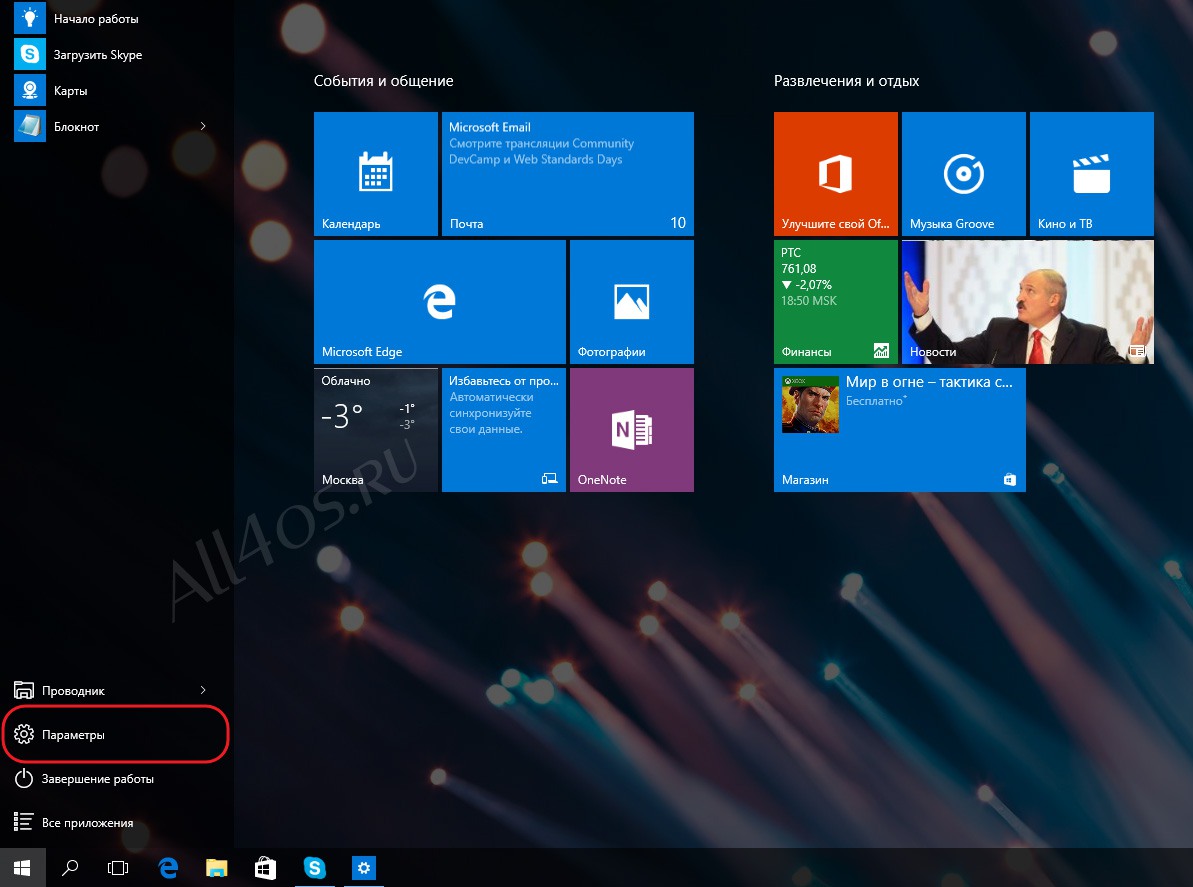This screenshot has width=1193, height=887.
Task: Open the Кино и ТВ tile
Action: pos(1091,173)
